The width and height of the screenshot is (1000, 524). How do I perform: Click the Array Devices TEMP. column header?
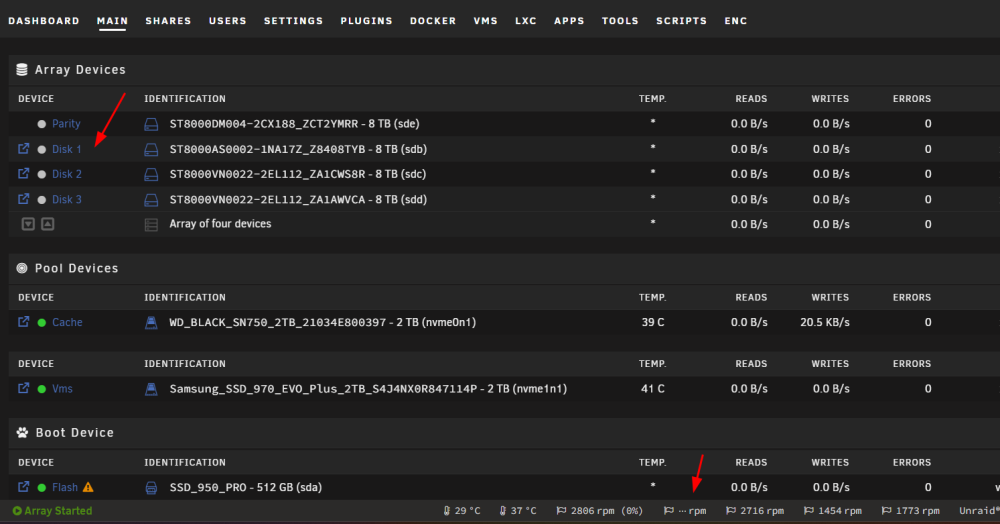pos(652,99)
